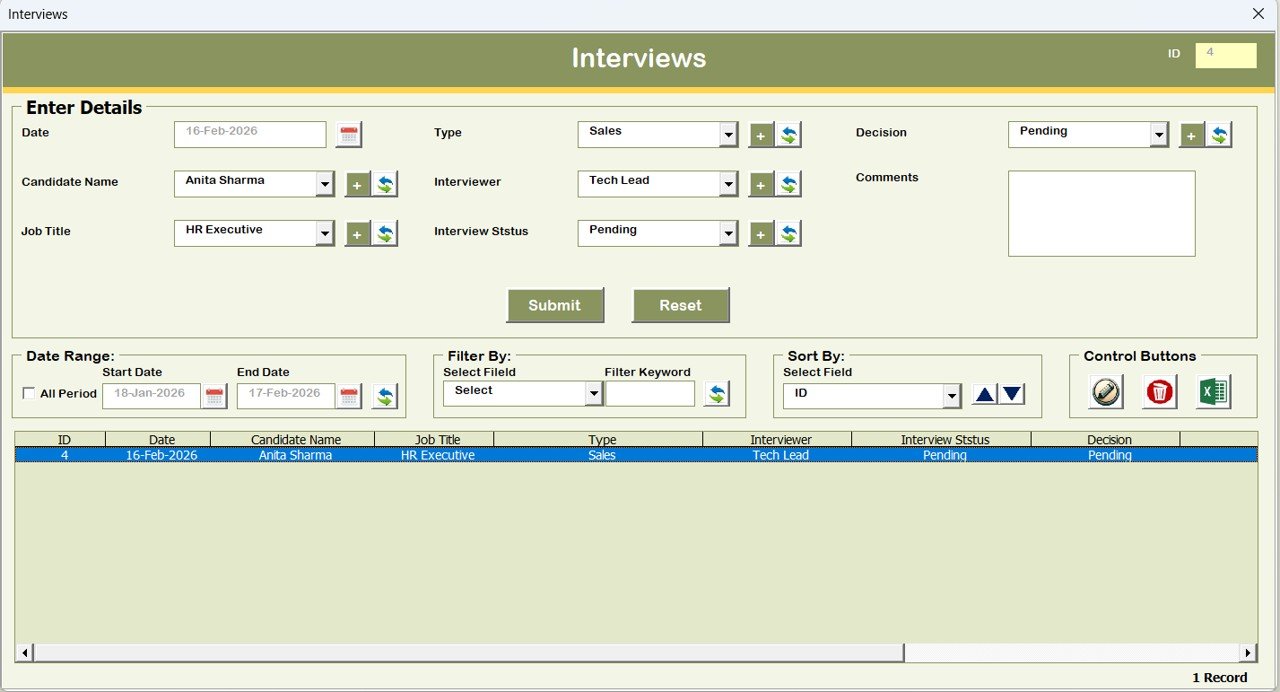Click inside the Comments text box
1280x692 pixels.
(1101, 213)
